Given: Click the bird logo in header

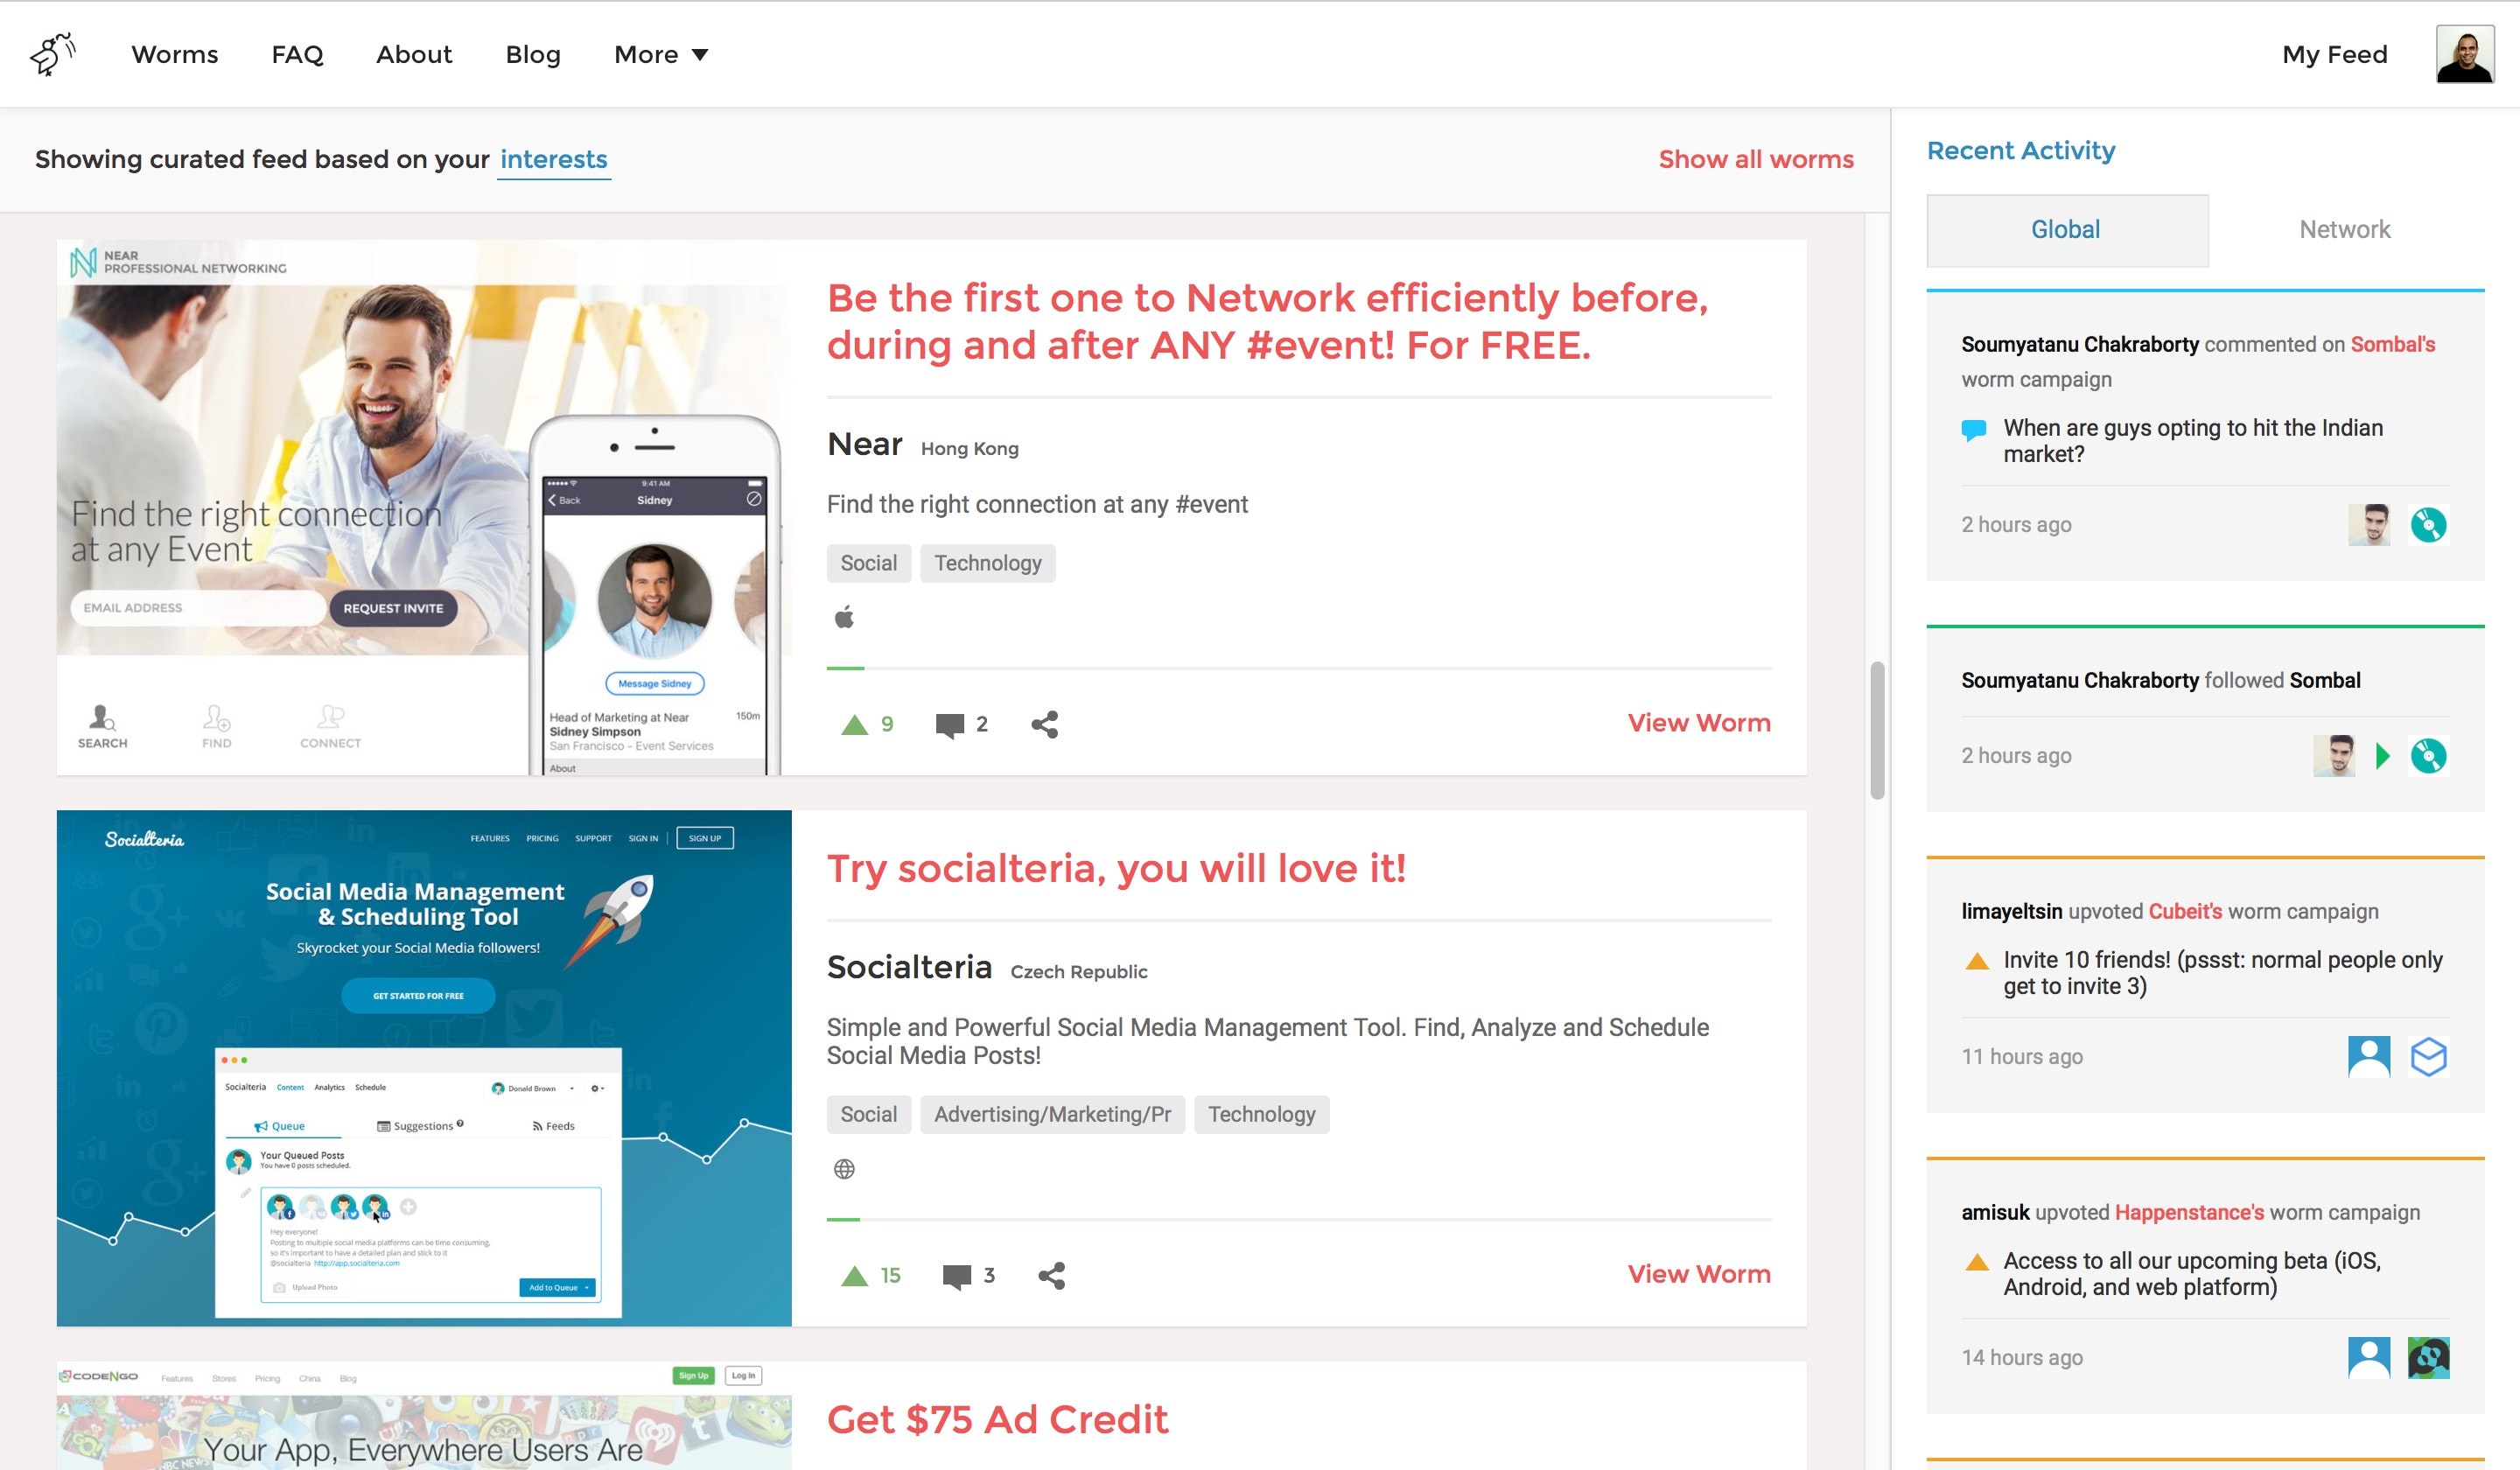Looking at the screenshot, I should point(52,54).
